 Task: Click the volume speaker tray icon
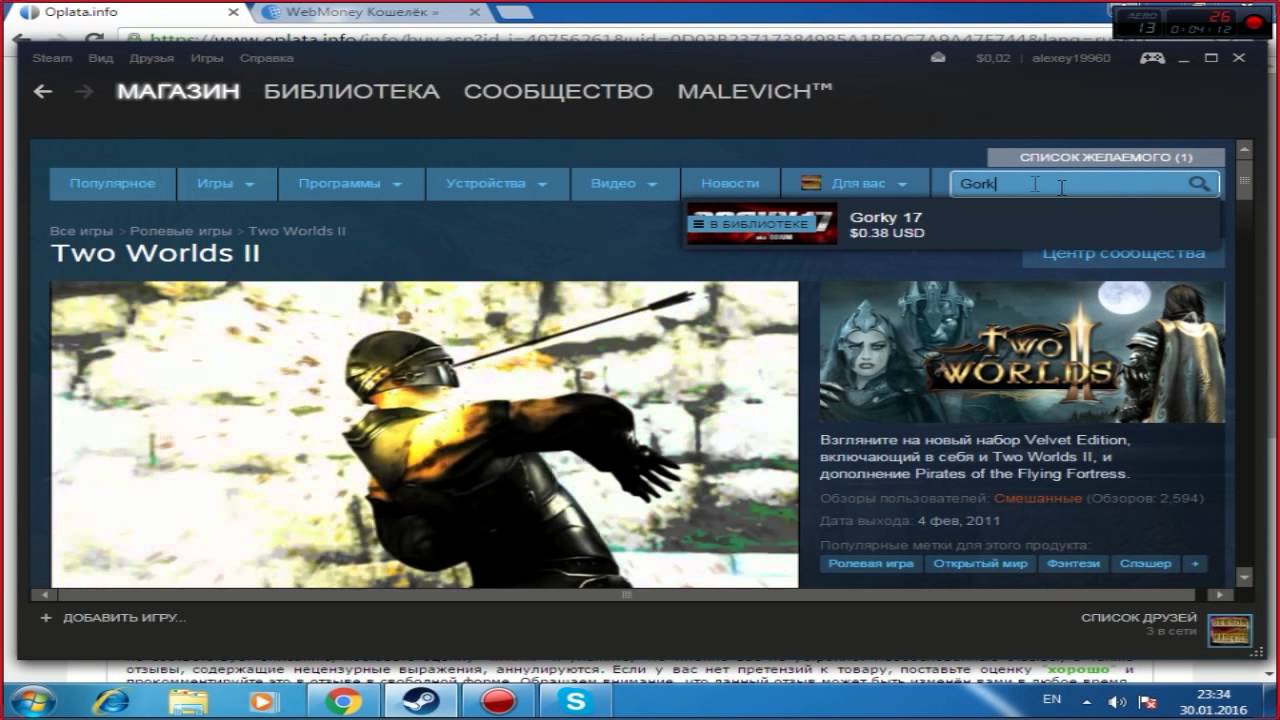click(x=1118, y=702)
